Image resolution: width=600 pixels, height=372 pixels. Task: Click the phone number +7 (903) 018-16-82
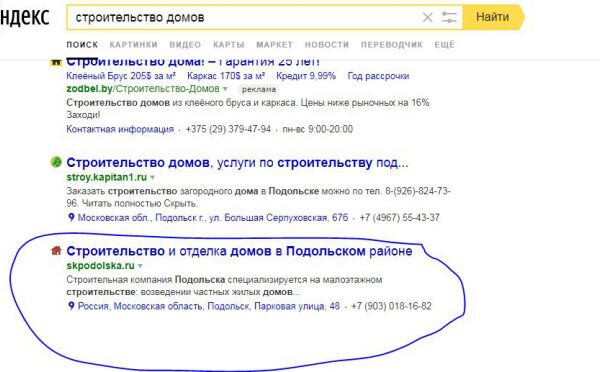[x=391, y=306]
